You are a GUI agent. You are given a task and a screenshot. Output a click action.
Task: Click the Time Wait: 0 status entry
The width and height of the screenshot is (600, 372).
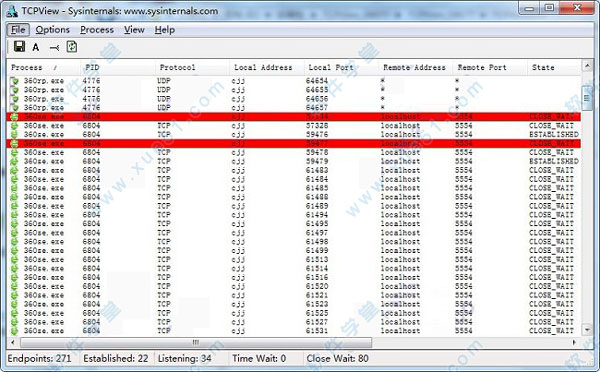click(x=259, y=359)
